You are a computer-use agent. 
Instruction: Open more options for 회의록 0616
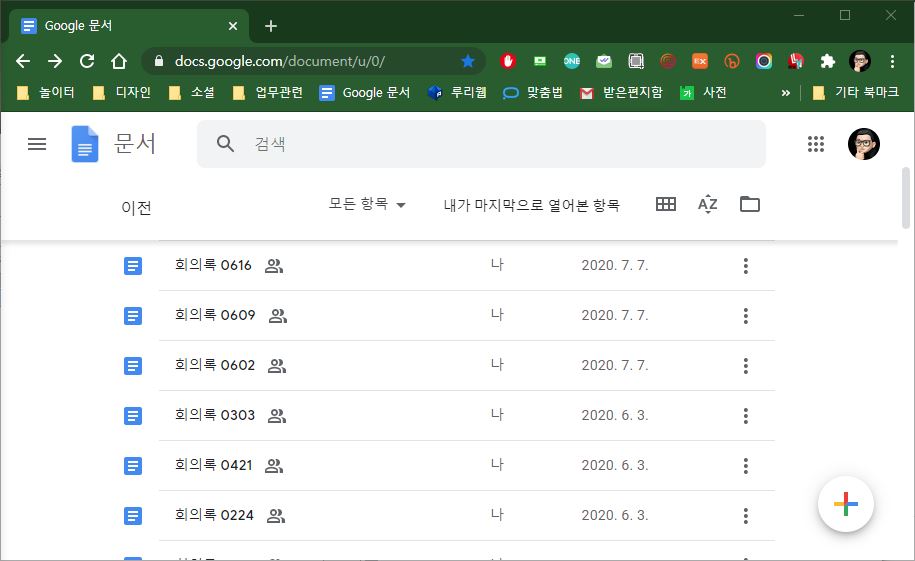click(x=746, y=266)
